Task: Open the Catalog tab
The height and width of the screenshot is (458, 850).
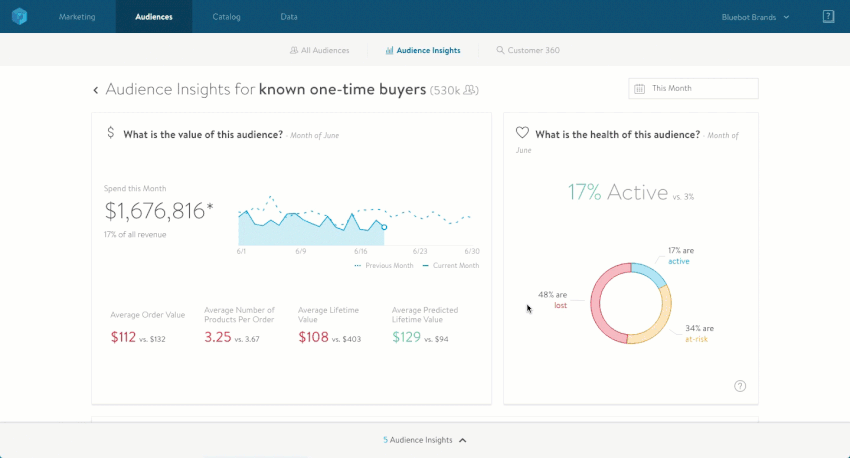Action: [x=226, y=17]
